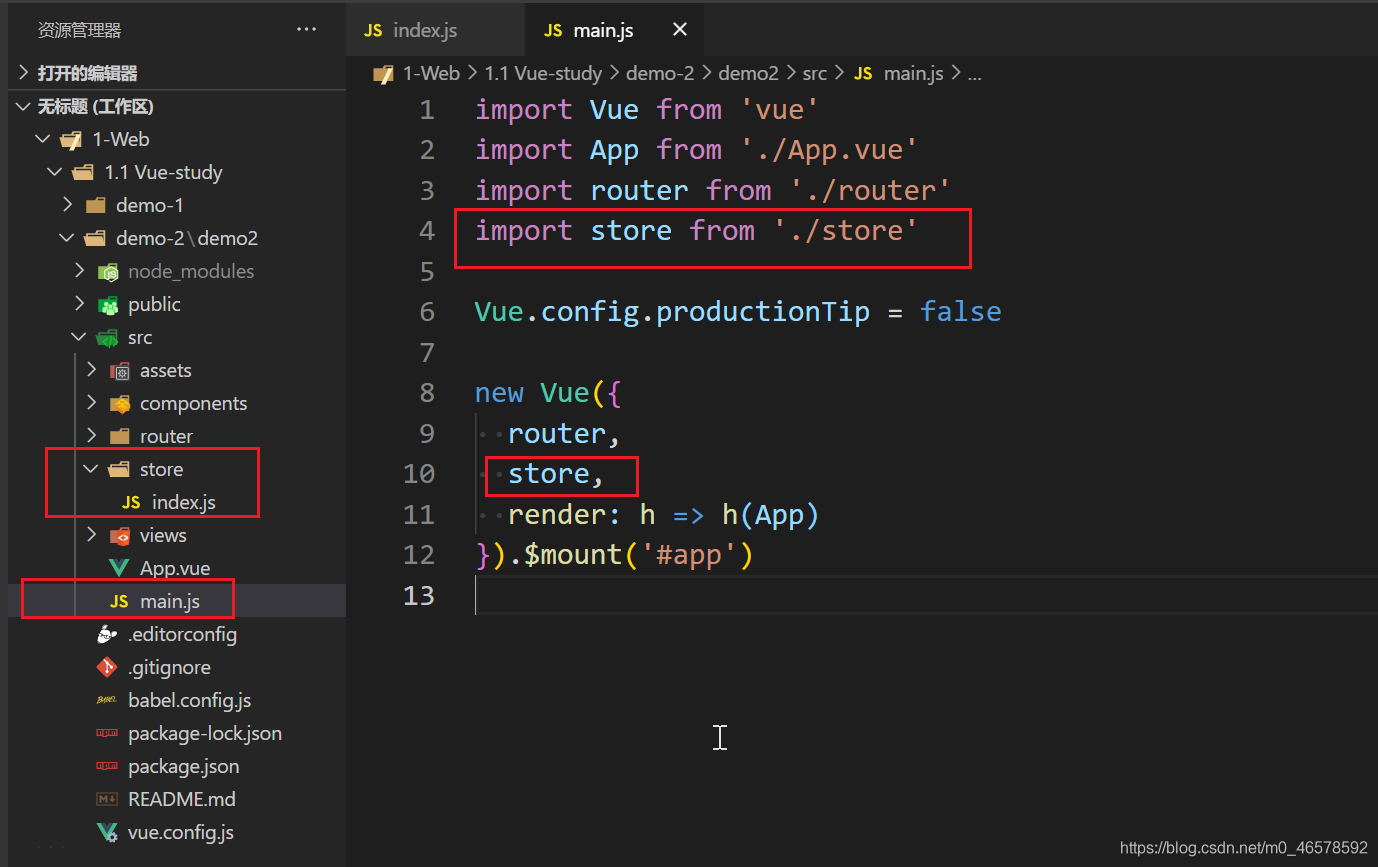Click the router folder icon in tree
This screenshot has height=867, width=1378.
coord(119,436)
